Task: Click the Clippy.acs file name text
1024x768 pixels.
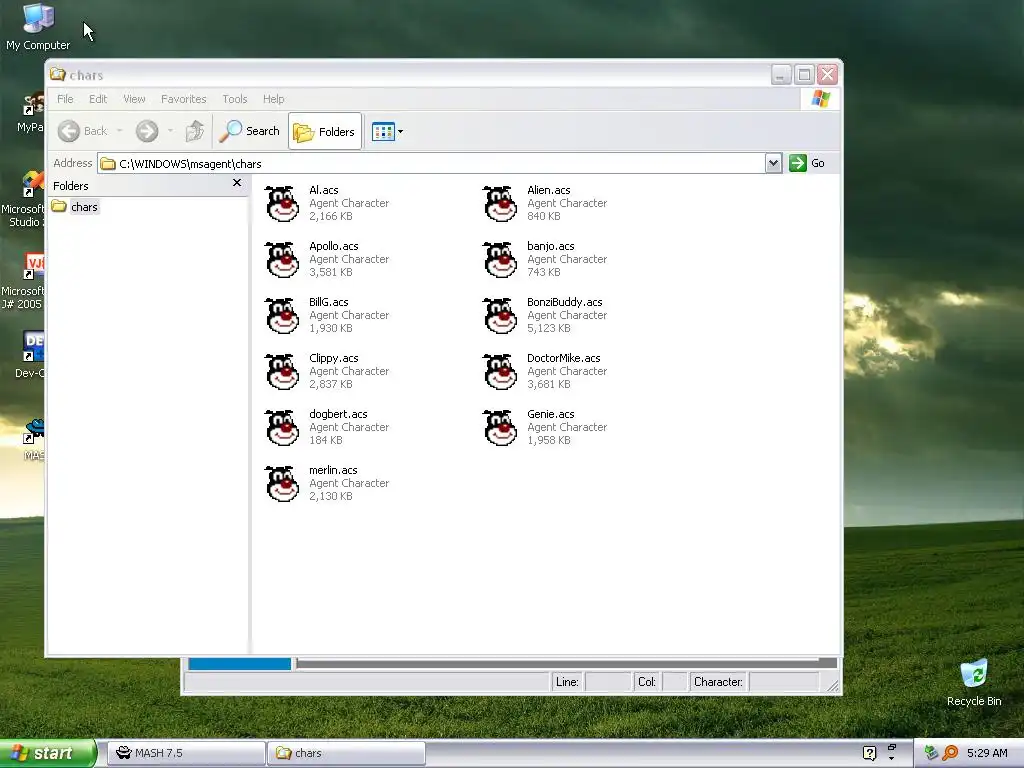Action: point(334,359)
